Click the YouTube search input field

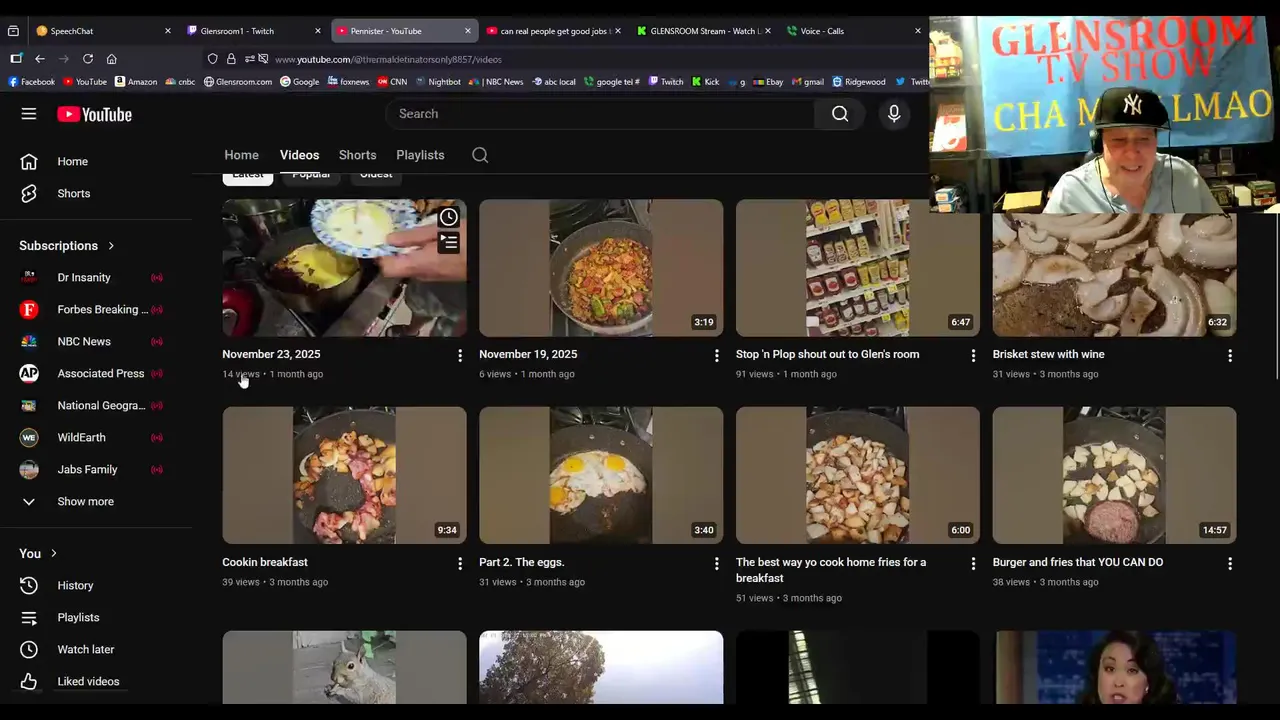600,114
